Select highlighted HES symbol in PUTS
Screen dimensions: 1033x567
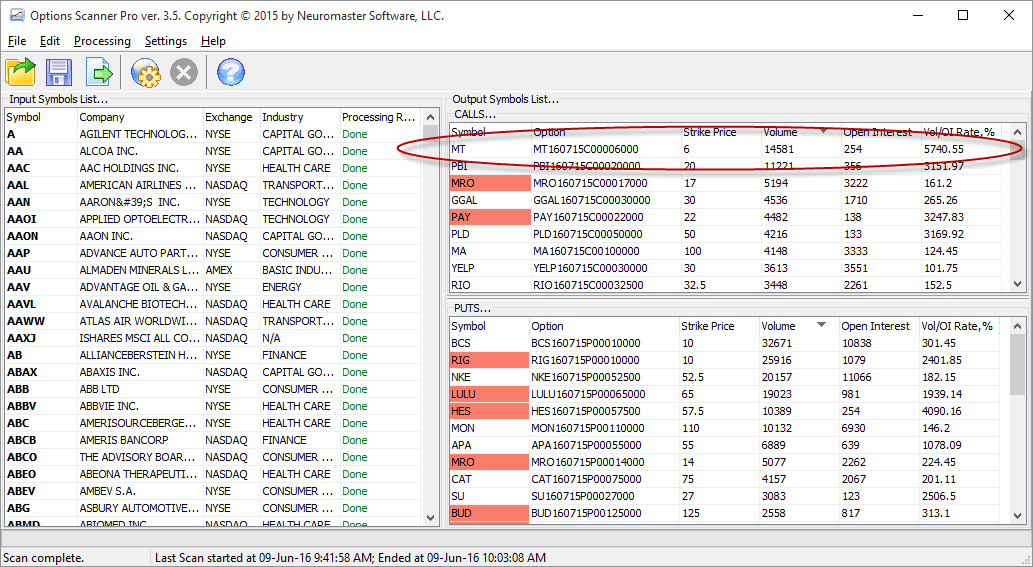click(489, 411)
